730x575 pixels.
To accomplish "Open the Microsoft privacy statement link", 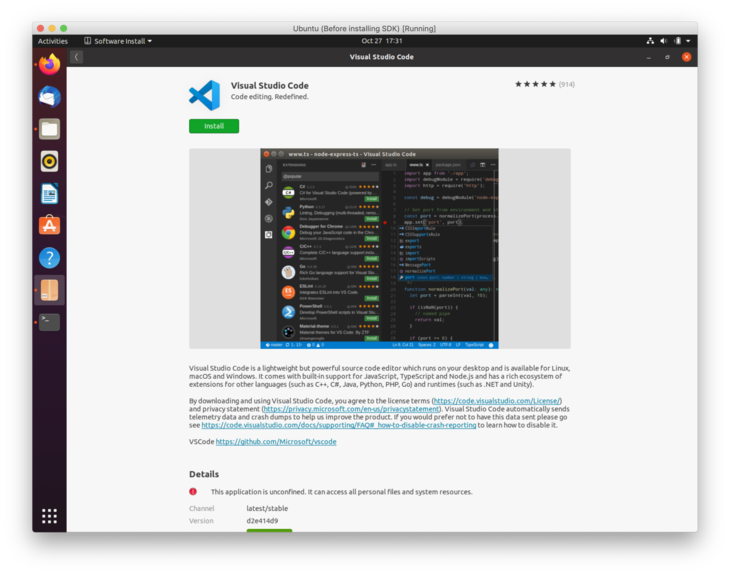I will point(351,409).
